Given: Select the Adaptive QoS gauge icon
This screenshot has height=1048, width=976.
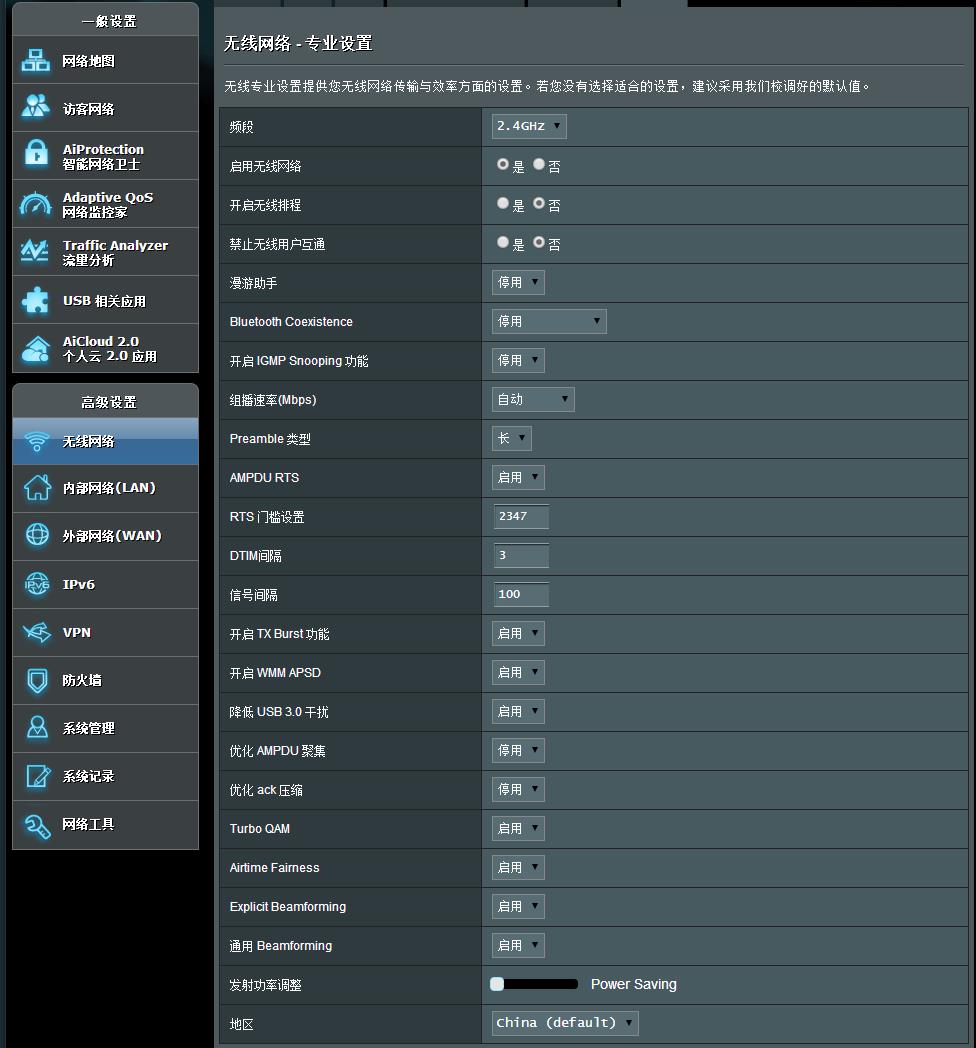Looking at the screenshot, I should click(35, 204).
